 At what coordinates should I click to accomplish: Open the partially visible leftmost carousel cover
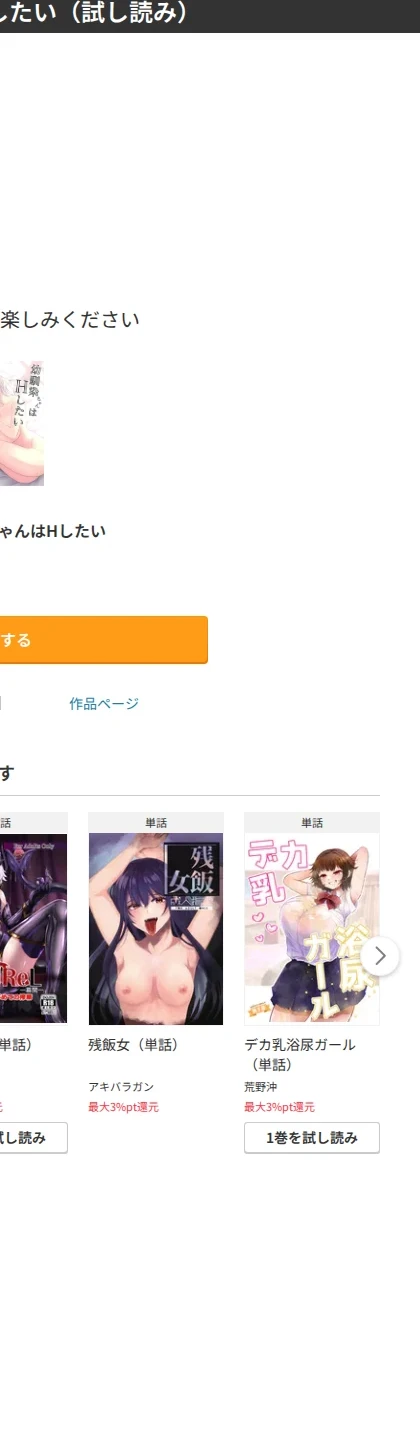[x=33, y=929]
